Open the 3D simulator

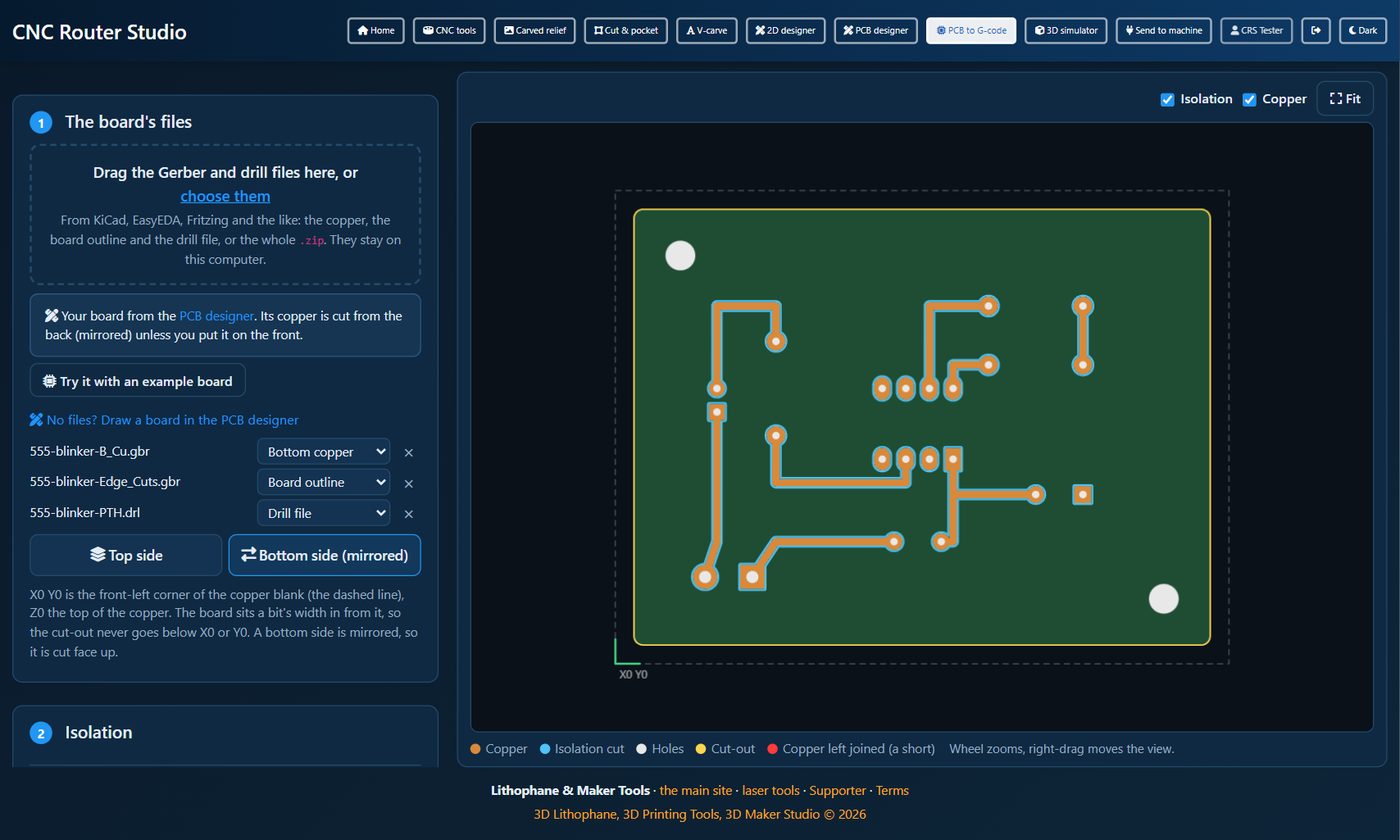(x=1066, y=30)
